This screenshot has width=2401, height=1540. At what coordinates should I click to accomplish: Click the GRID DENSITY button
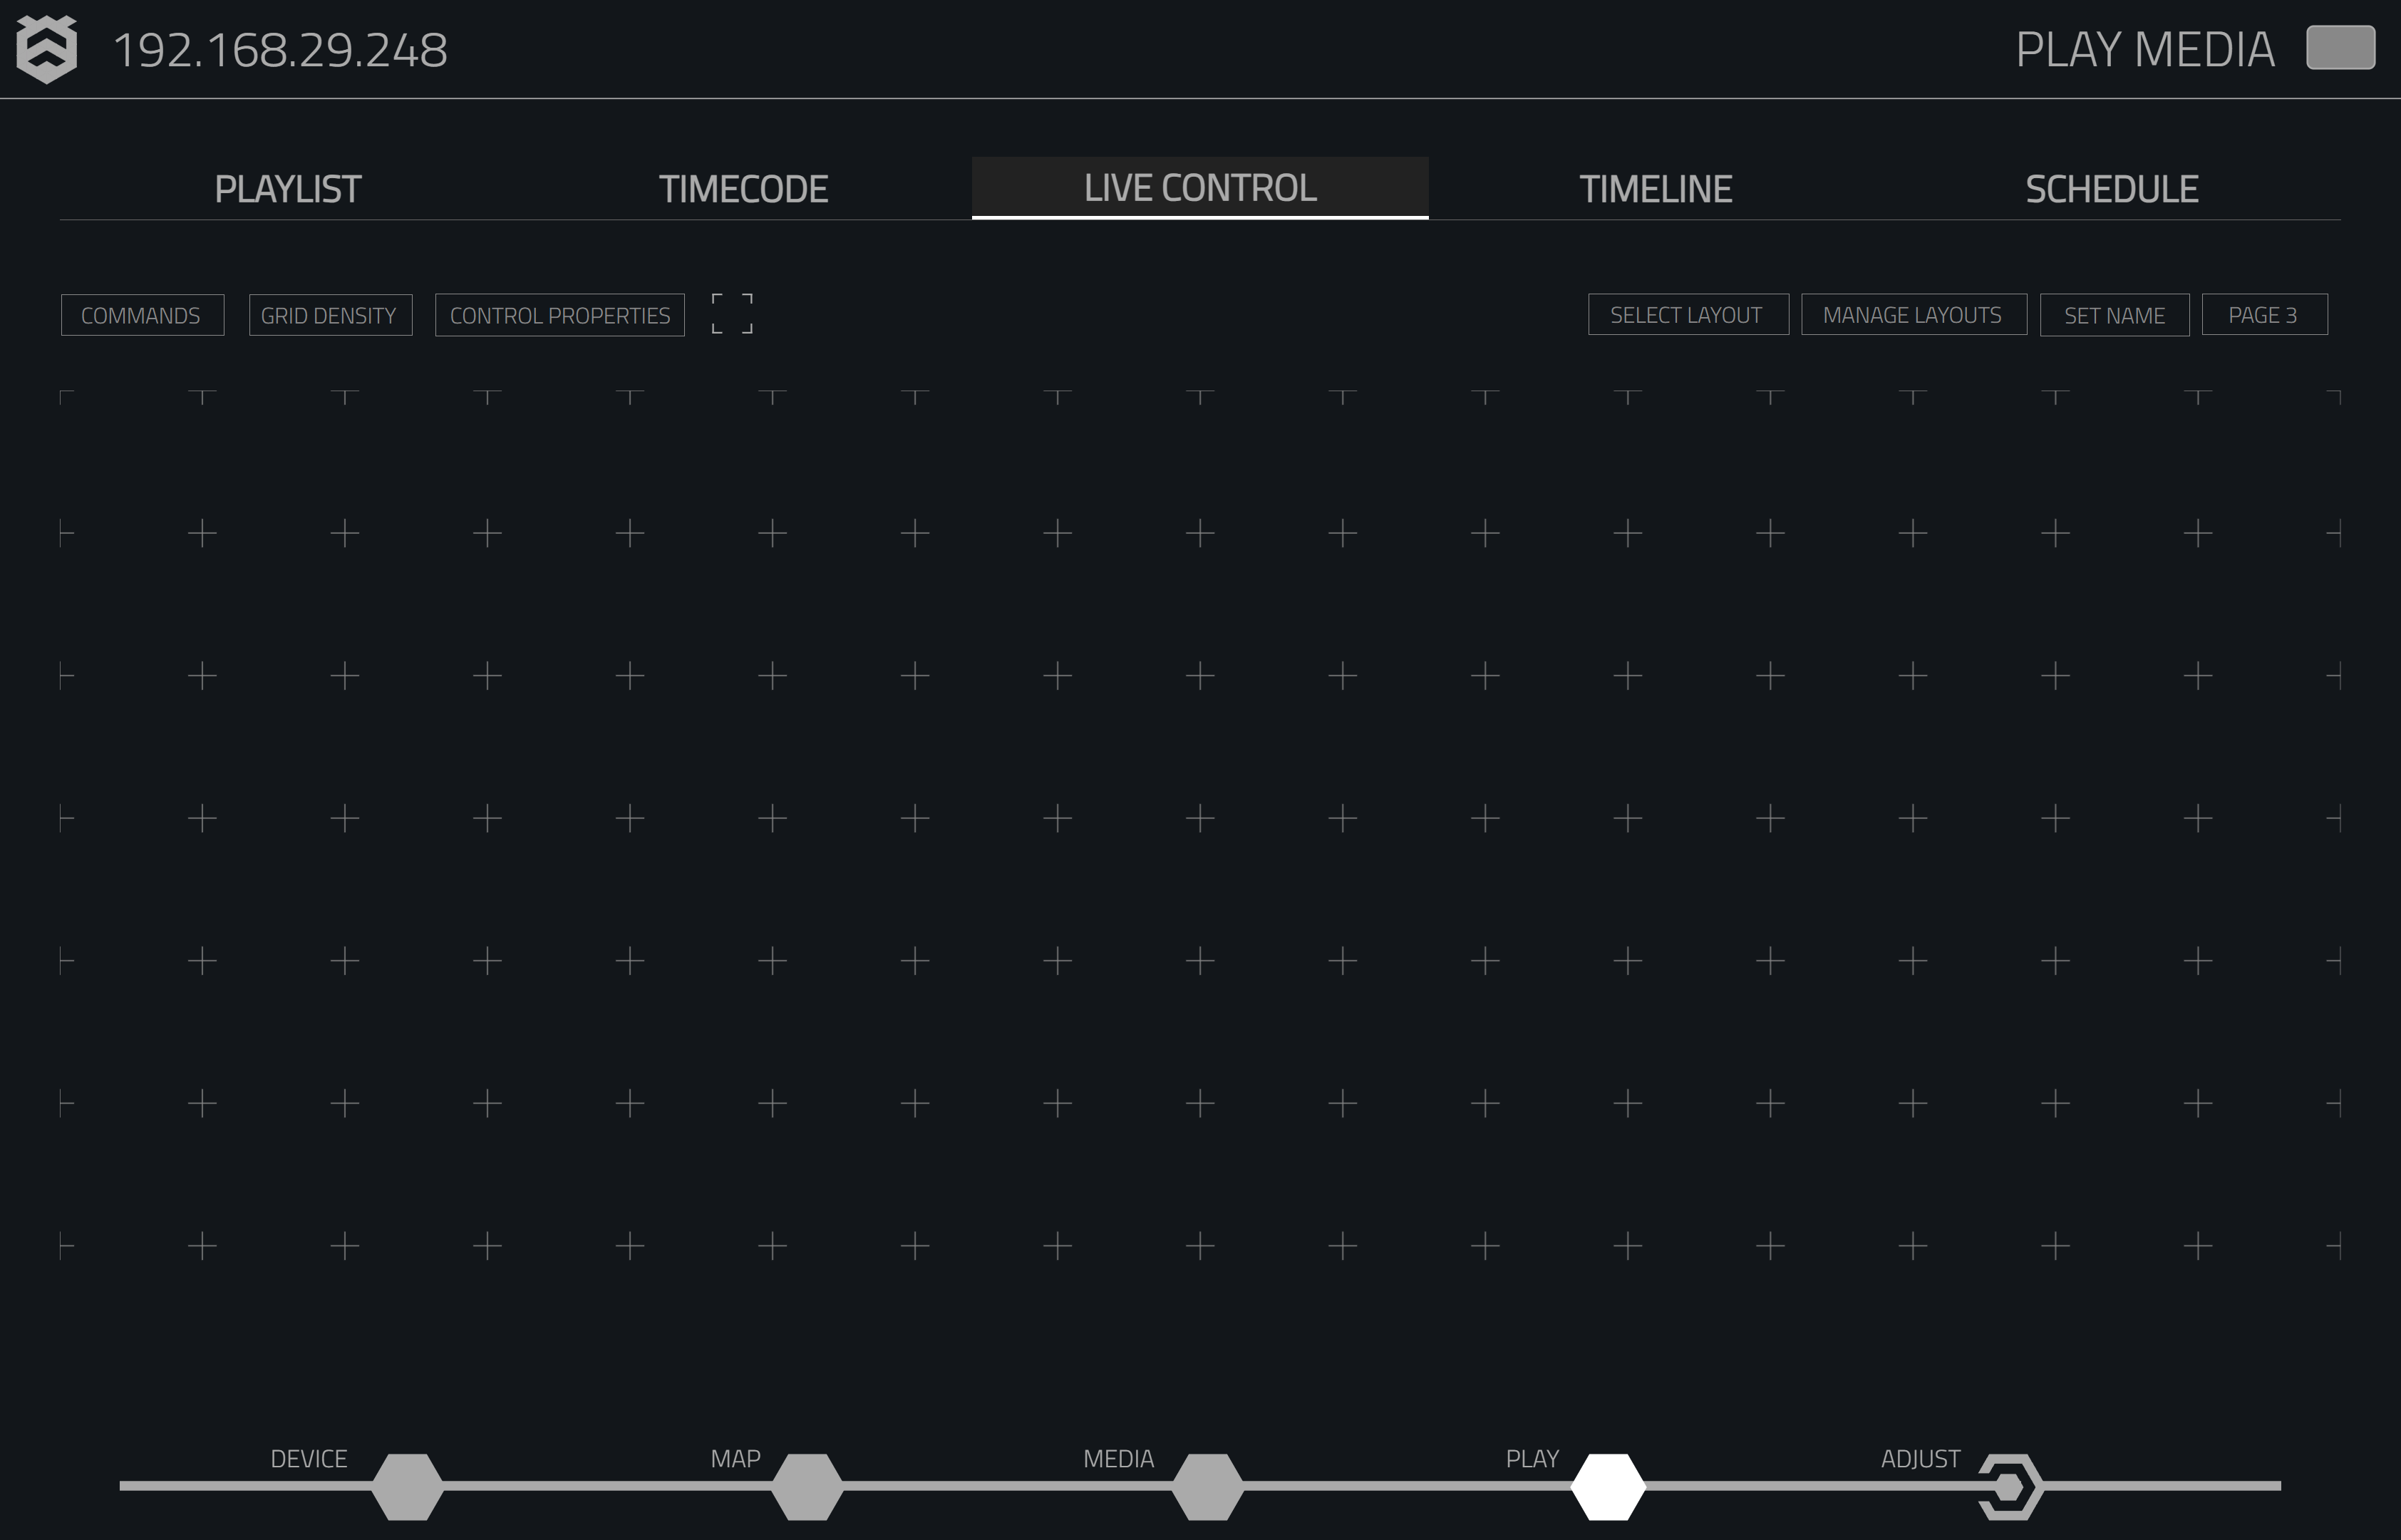(330, 315)
